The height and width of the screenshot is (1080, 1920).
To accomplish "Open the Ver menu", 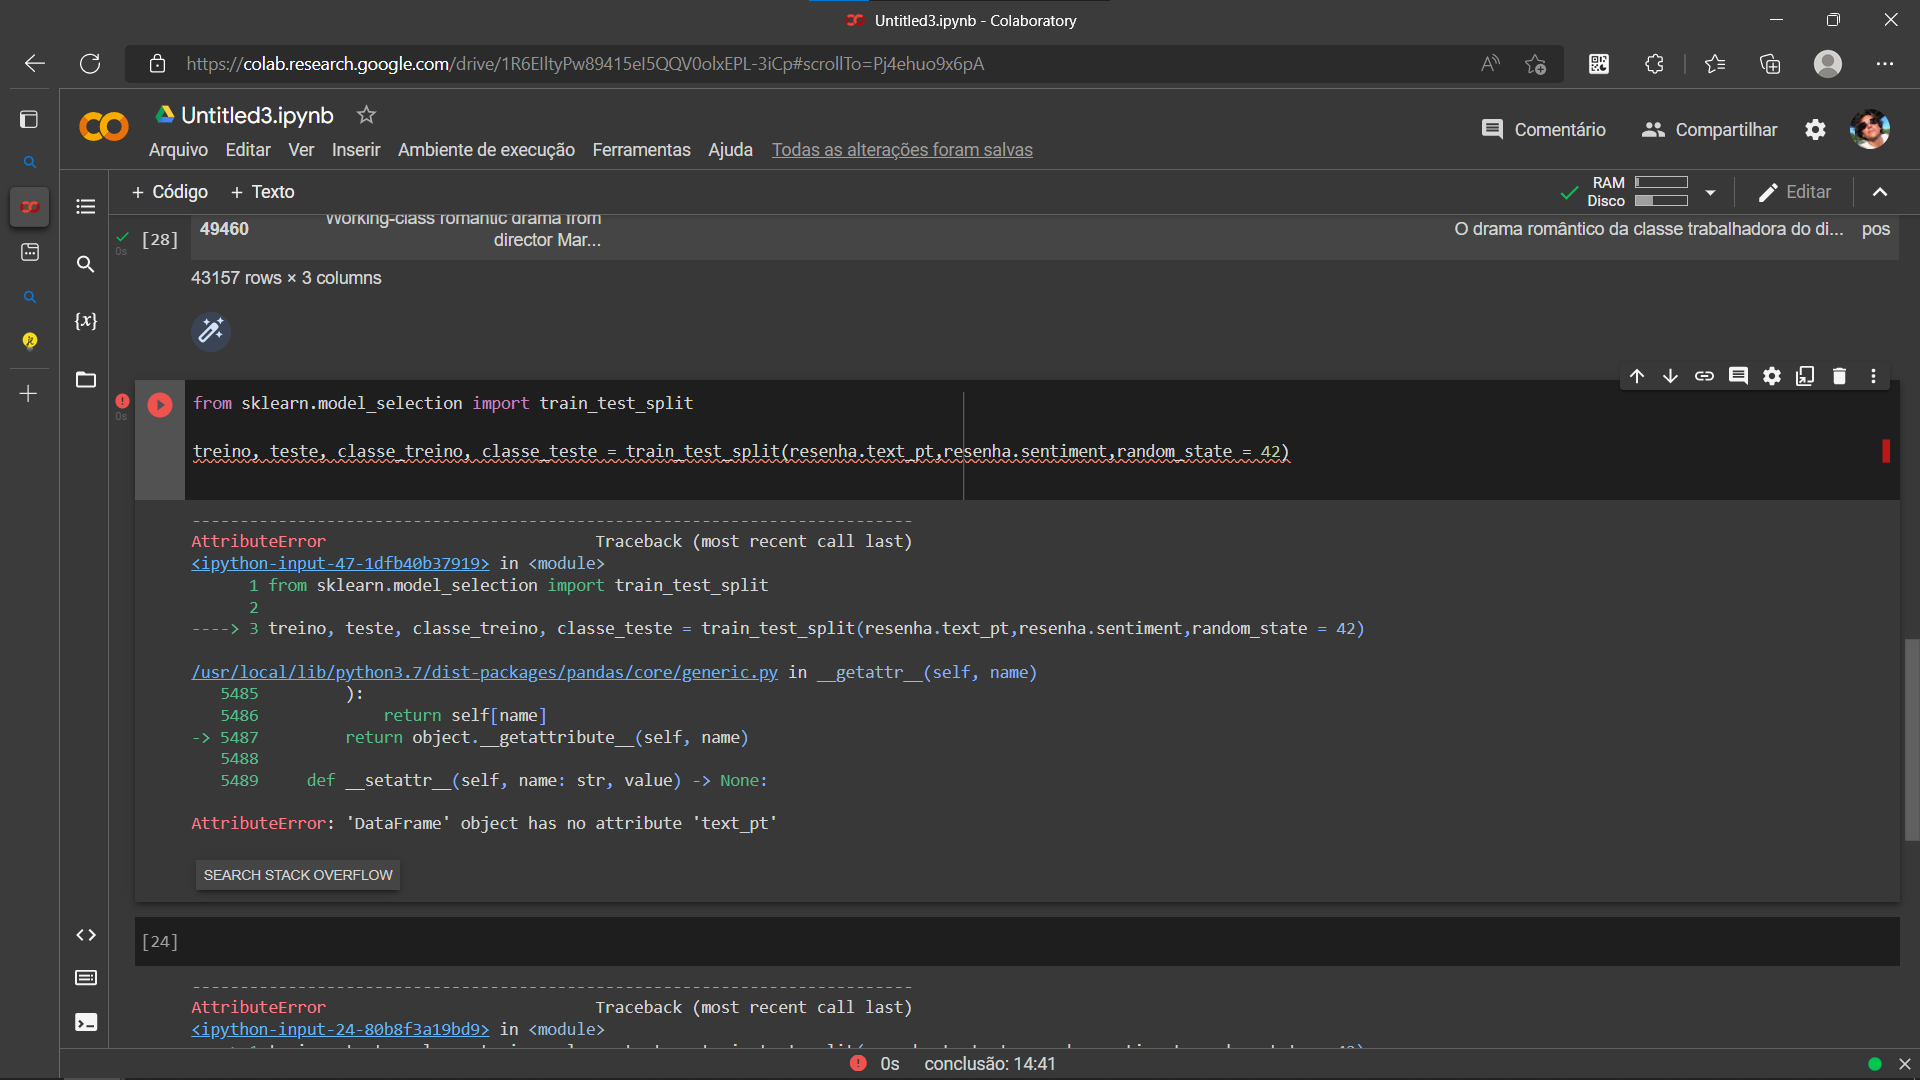I will [x=301, y=150].
